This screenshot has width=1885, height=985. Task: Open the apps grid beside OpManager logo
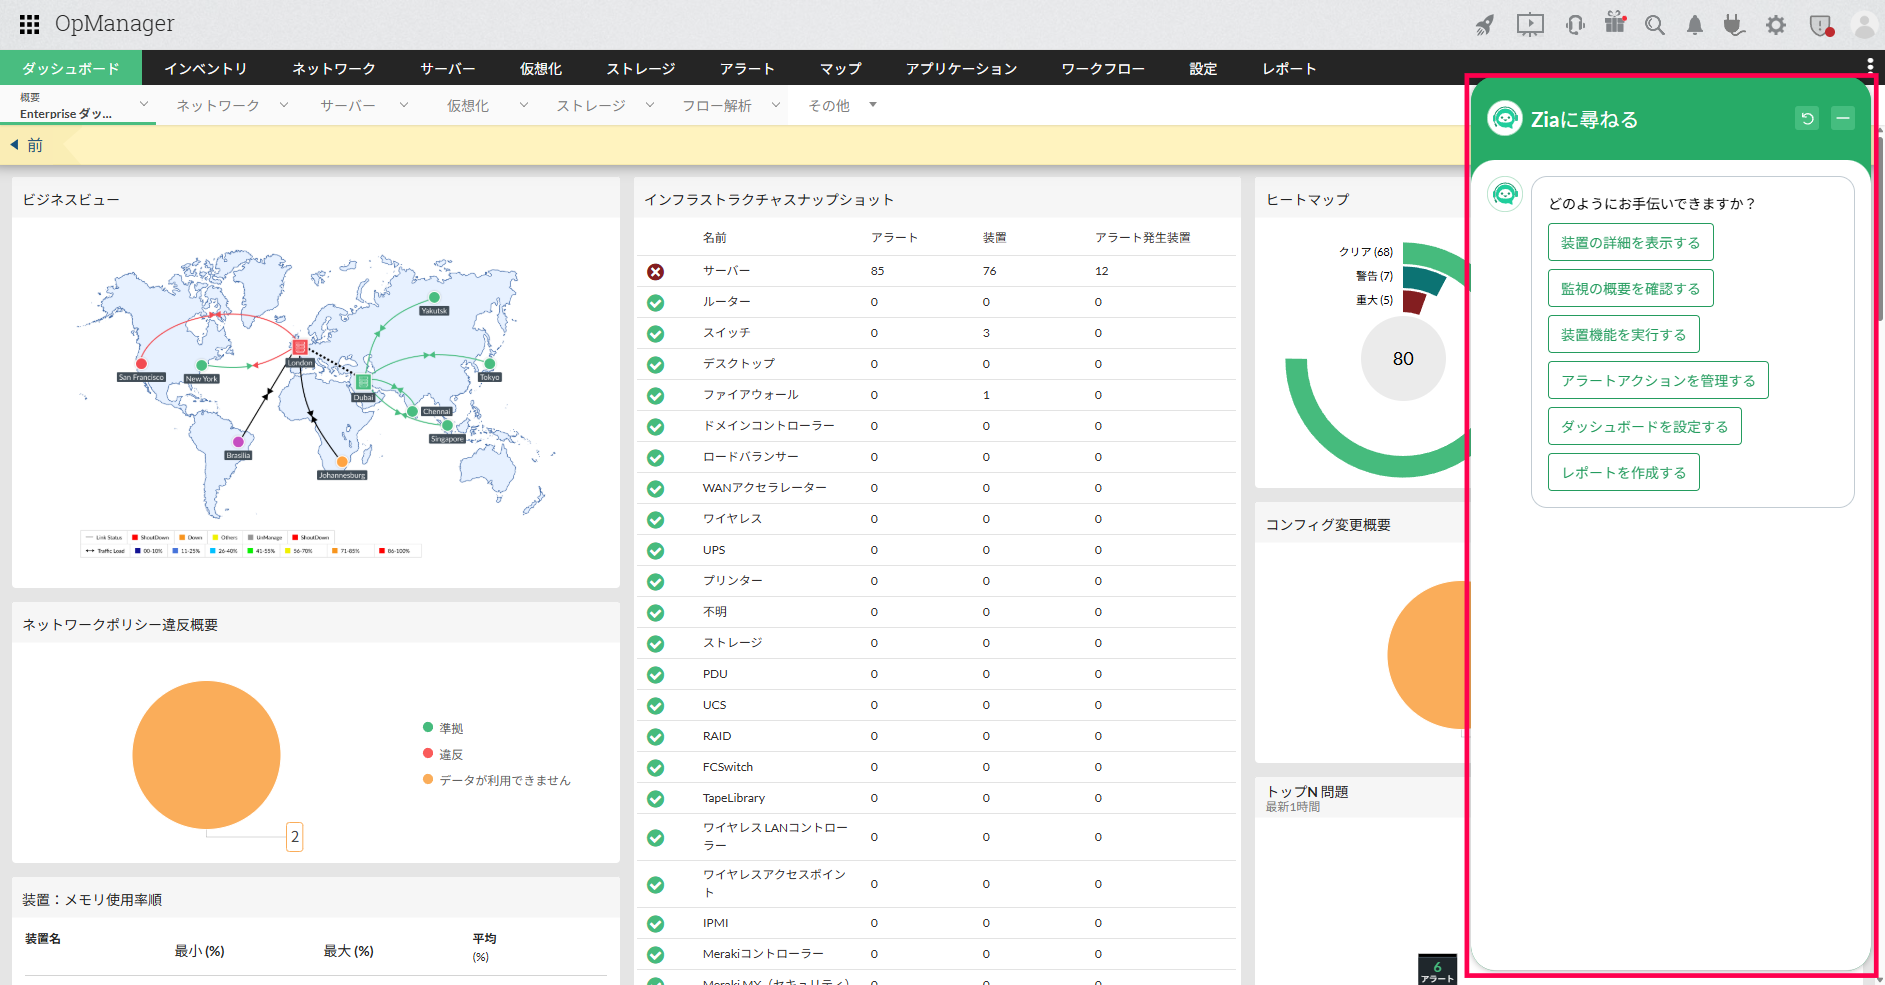pos(30,24)
